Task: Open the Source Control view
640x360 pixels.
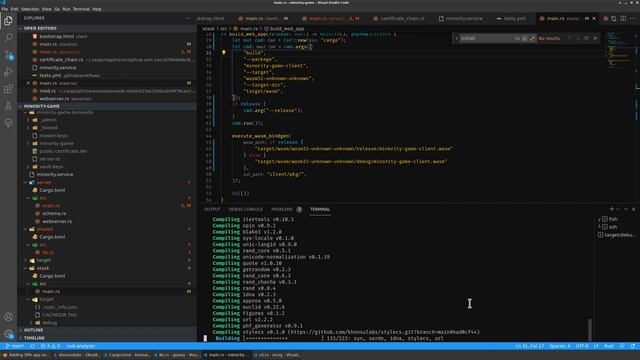Action: pos(9,55)
